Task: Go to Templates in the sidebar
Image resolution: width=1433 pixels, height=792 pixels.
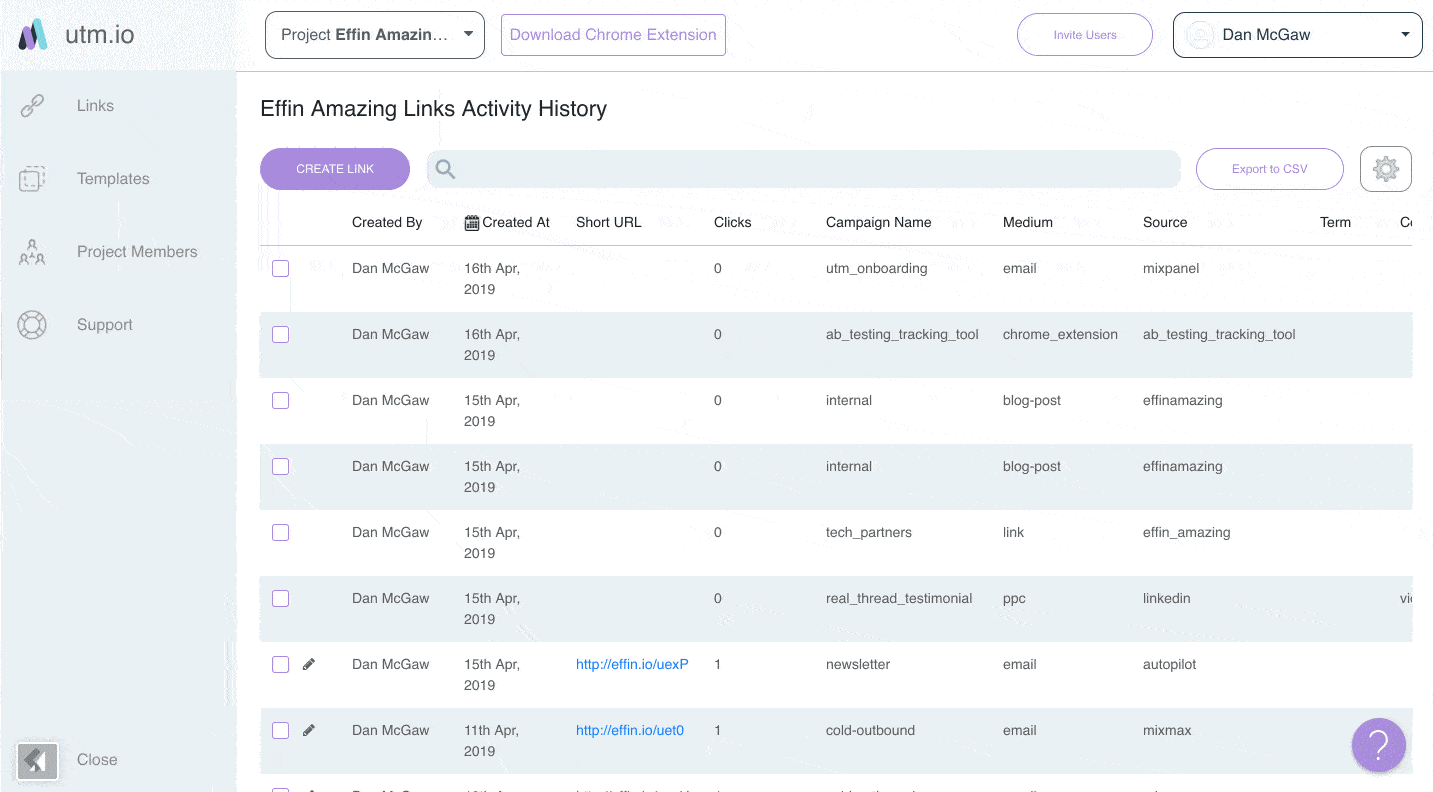Action: [x=113, y=179]
